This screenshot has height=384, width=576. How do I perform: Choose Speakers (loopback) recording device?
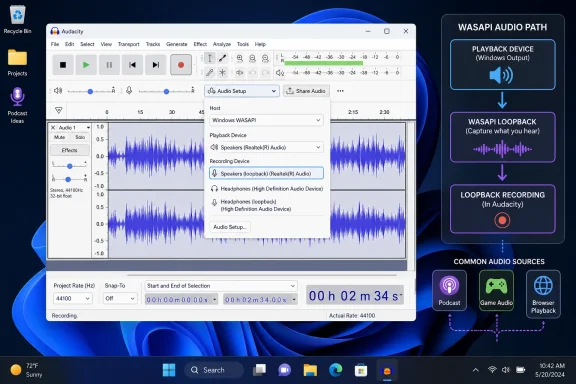(266, 173)
